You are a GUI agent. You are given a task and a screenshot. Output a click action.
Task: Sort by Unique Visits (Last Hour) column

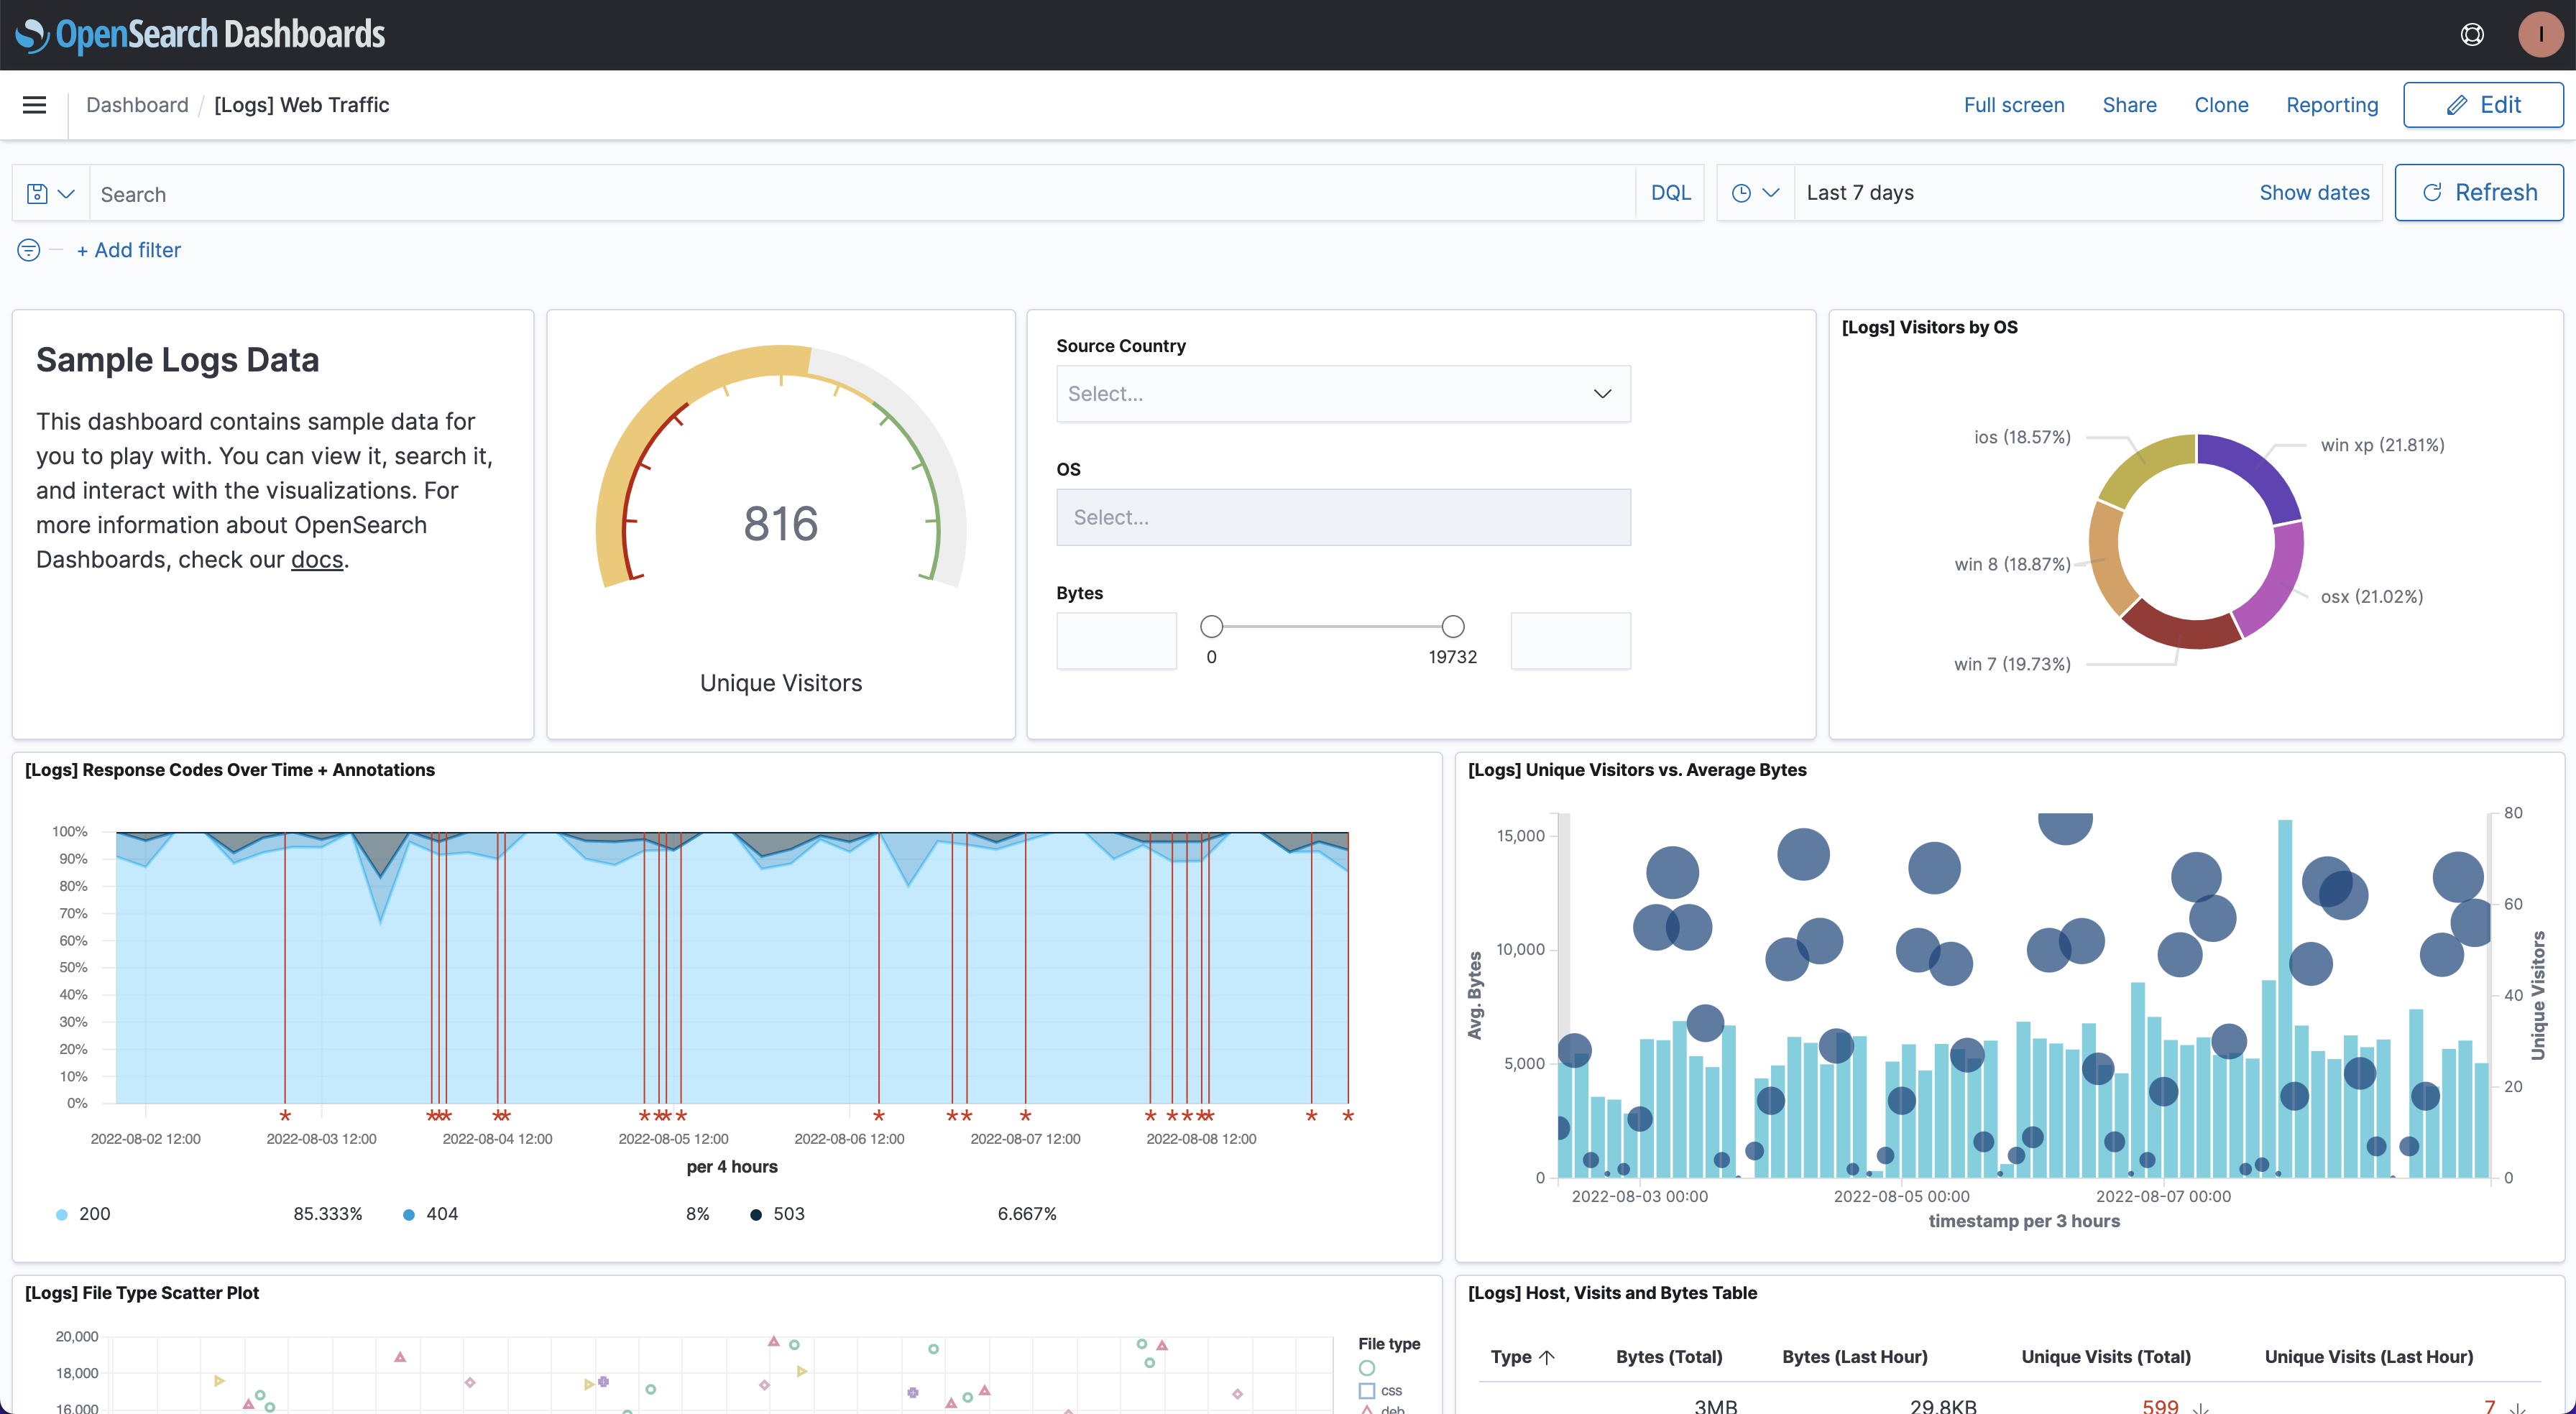click(x=2368, y=1357)
